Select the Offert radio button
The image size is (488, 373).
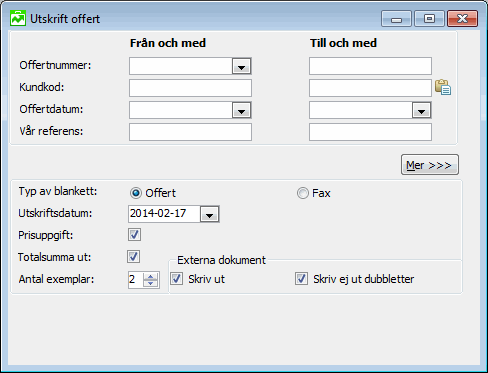tap(136, 193)
